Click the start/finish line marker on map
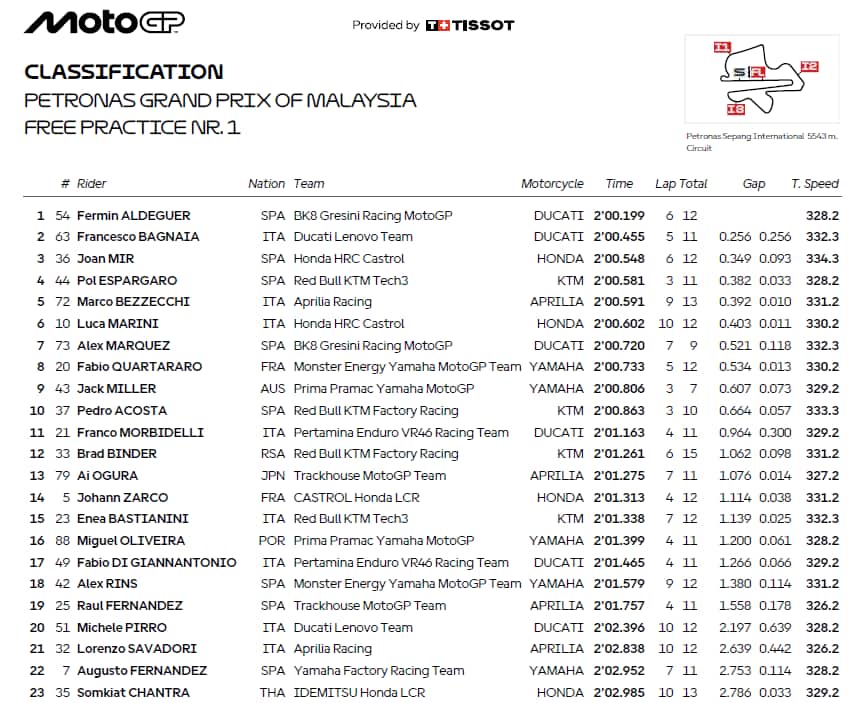Viewport: 854px width, 703px height. pos(750,72)
